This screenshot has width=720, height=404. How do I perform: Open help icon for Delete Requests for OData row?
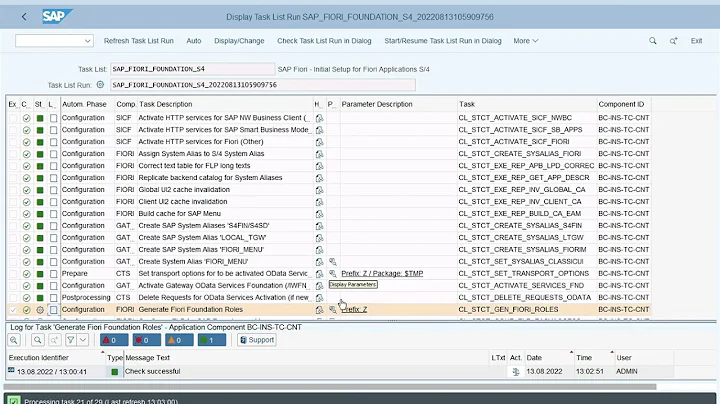pyautogui.click(x=319, y=297)
